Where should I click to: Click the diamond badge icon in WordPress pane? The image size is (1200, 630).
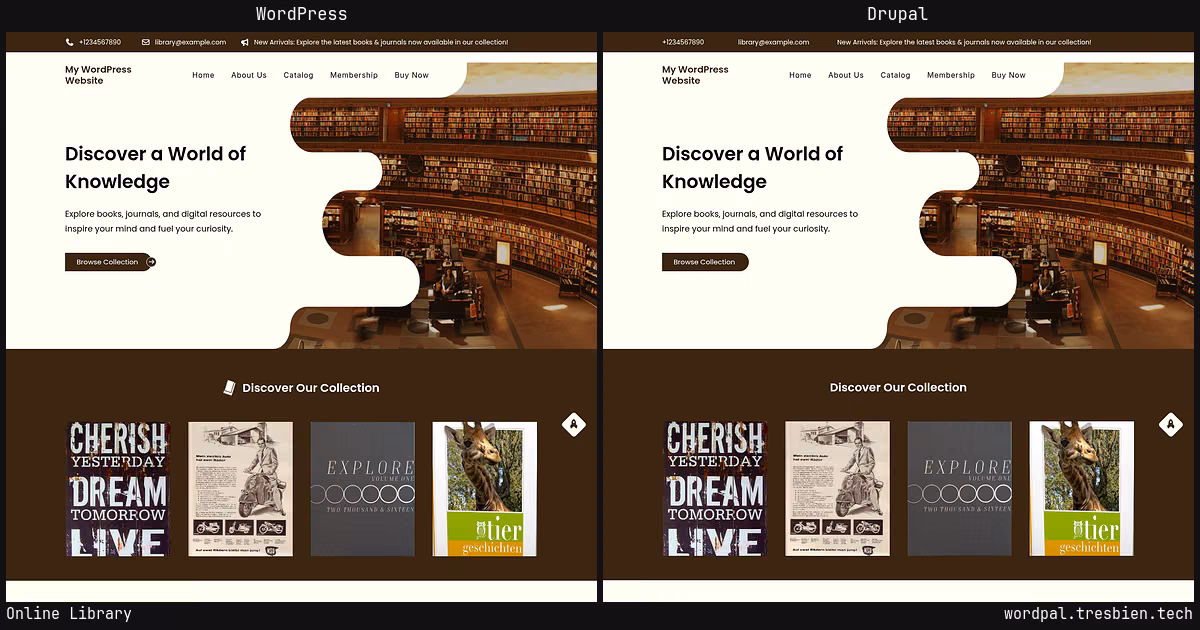[x=574, y=424]
